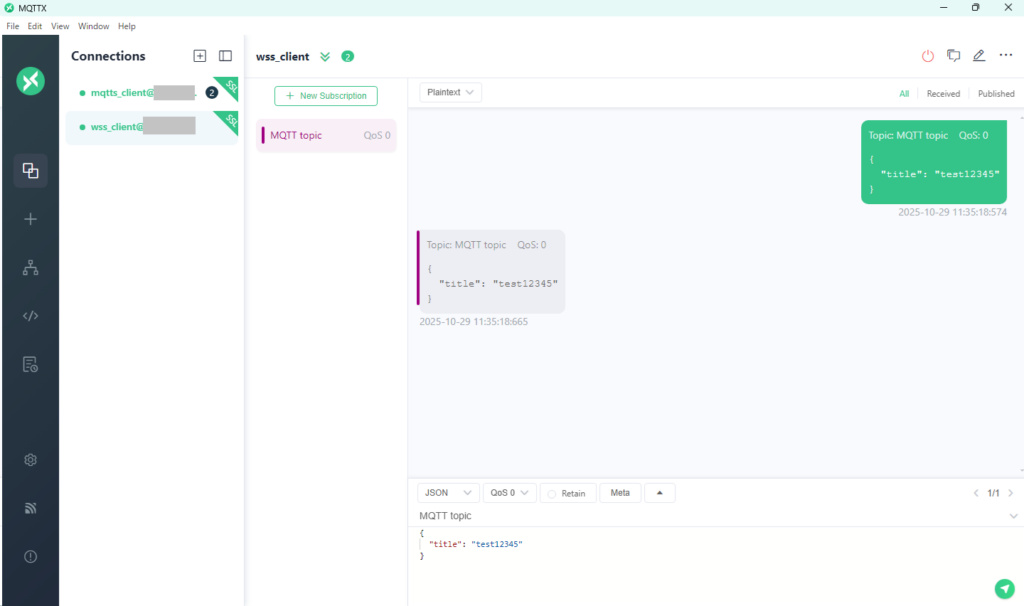1024x606 pixels.
Task: Open the new connection plus icon in sidebar
Action: [30, 219]
